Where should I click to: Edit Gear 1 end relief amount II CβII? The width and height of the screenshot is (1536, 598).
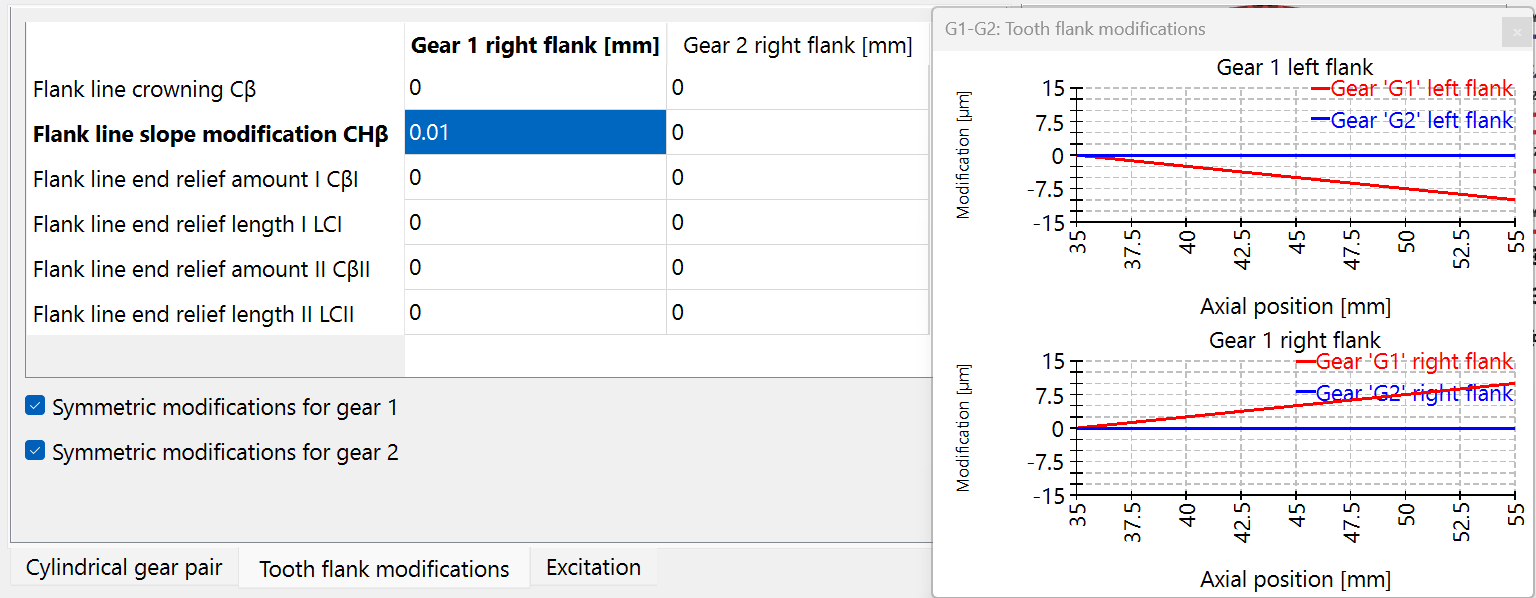[x=535, y=267]
